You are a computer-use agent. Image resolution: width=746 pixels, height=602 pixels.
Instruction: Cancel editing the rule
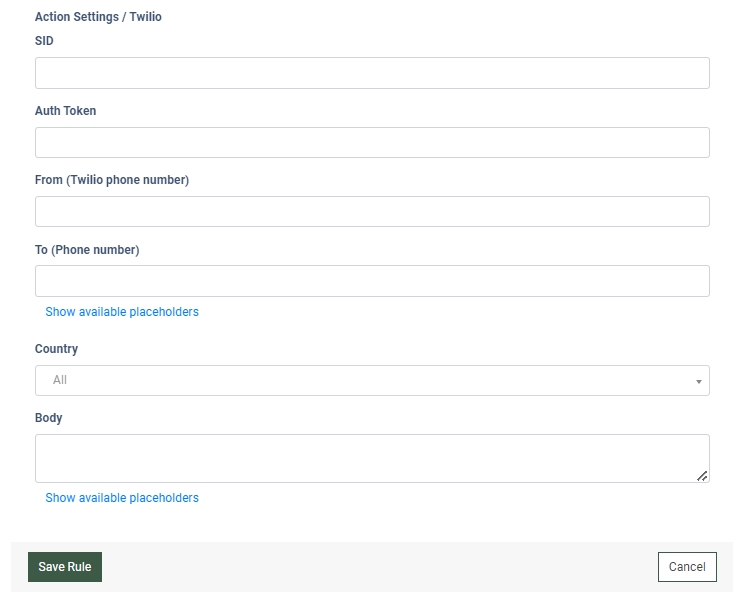click(687, 567)
